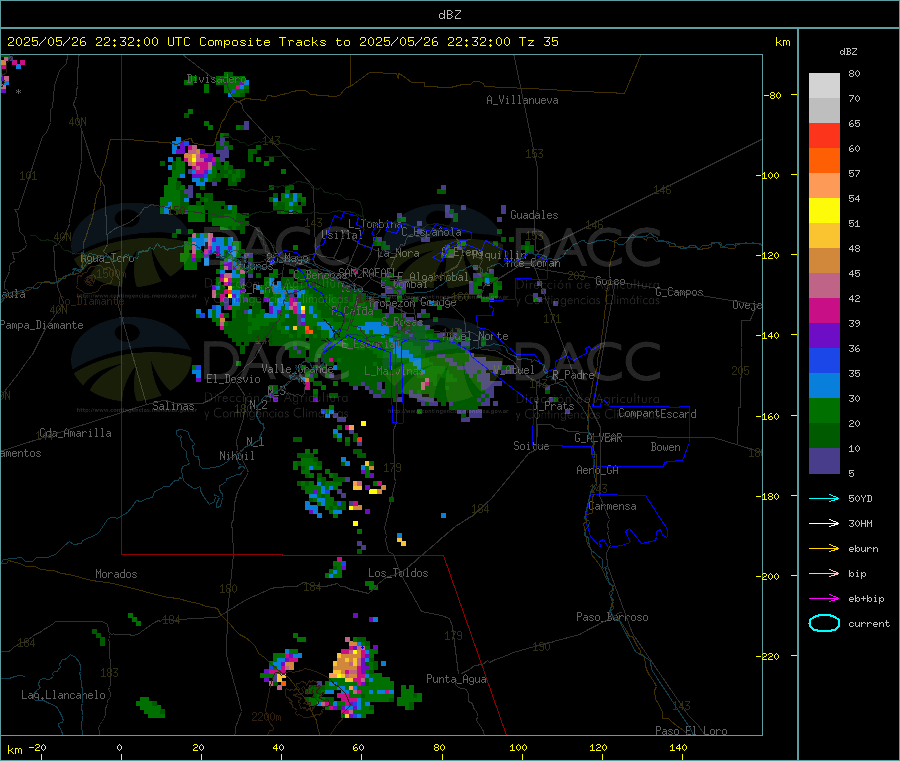
Task: Click the A_Villanueva place label
Action: click(x=522, y=100)
